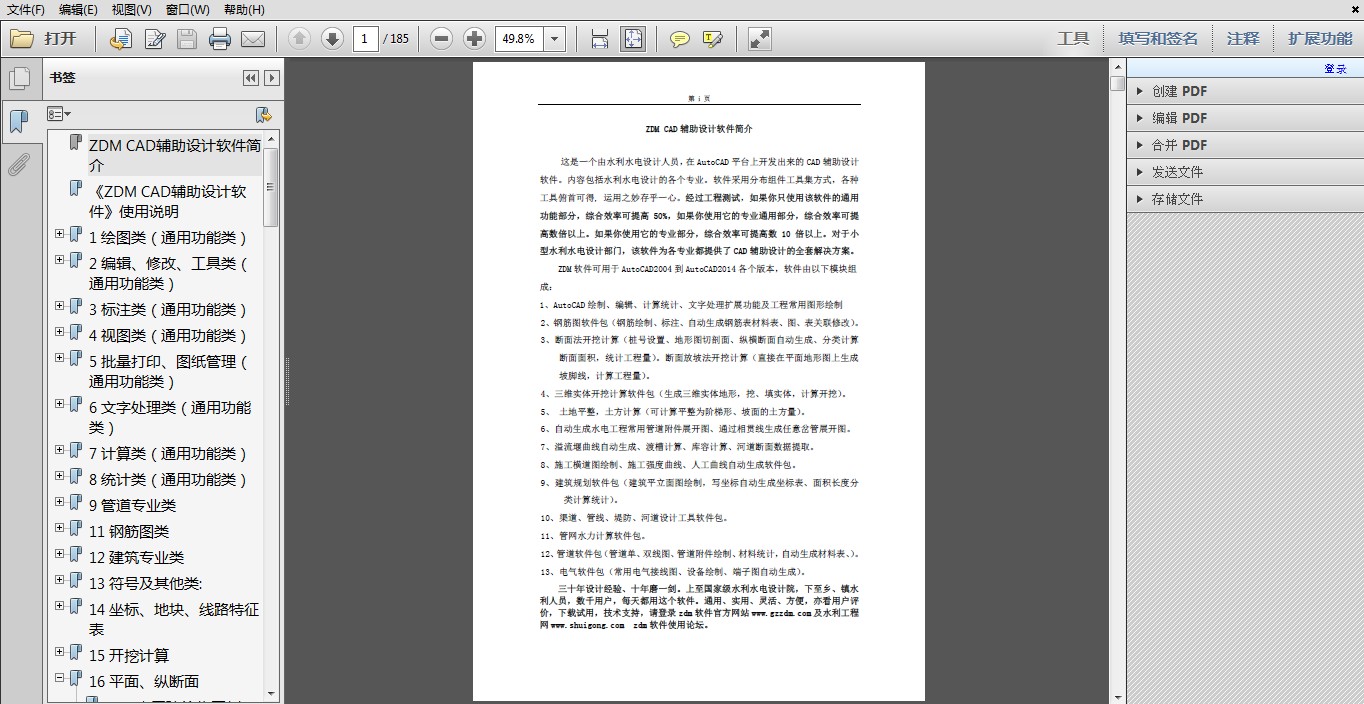Viewport: 1364px width, 704px height.
Task: Open the 窗口(W) menu
Action: pos(188,9)
